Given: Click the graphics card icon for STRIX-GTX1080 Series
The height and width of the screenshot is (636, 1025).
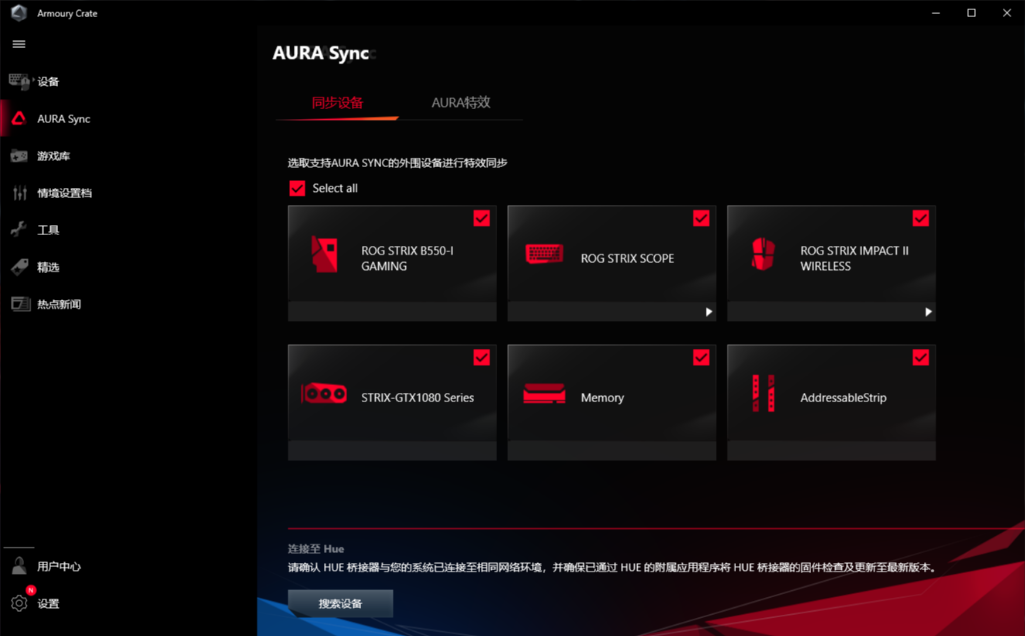Looking at the screenshot, I should pos(324,393).
